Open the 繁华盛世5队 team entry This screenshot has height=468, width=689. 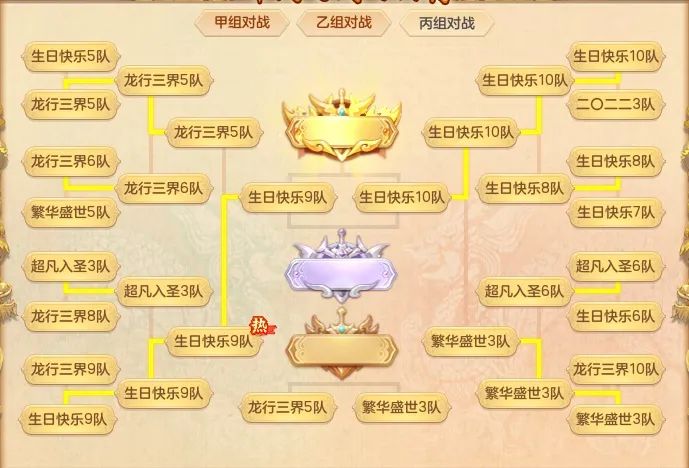(x=71, y=213)
